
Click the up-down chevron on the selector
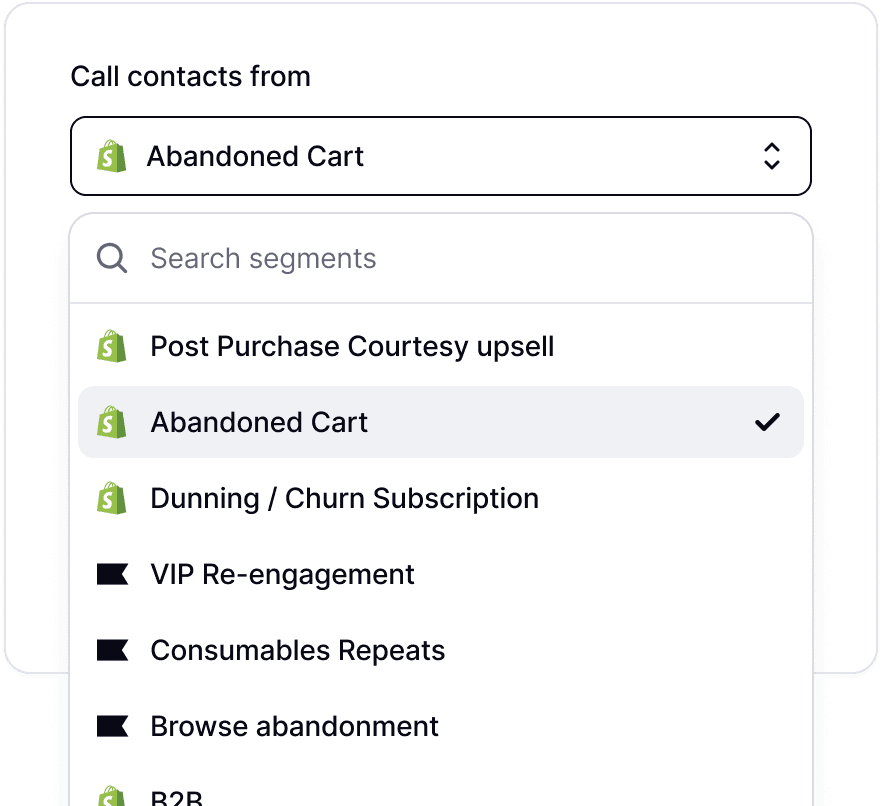(772, 156)
